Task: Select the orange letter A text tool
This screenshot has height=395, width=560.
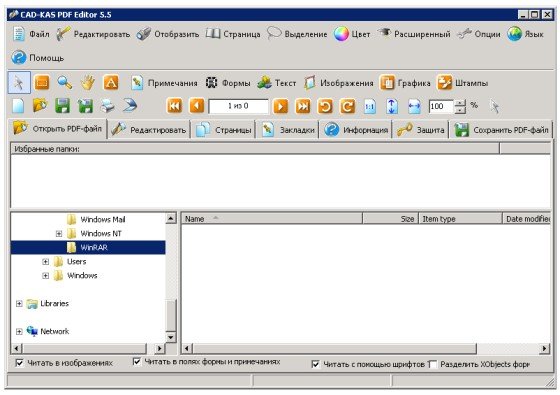Action: pyautogui.click(x=111, y=83)
